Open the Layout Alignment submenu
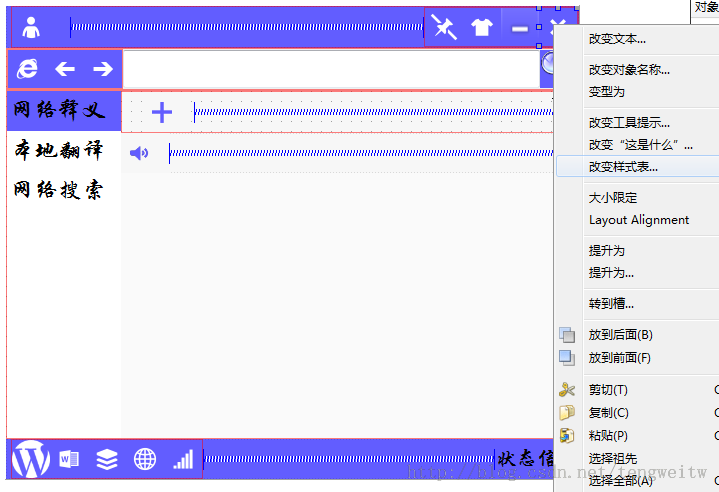 coord(638,220)
